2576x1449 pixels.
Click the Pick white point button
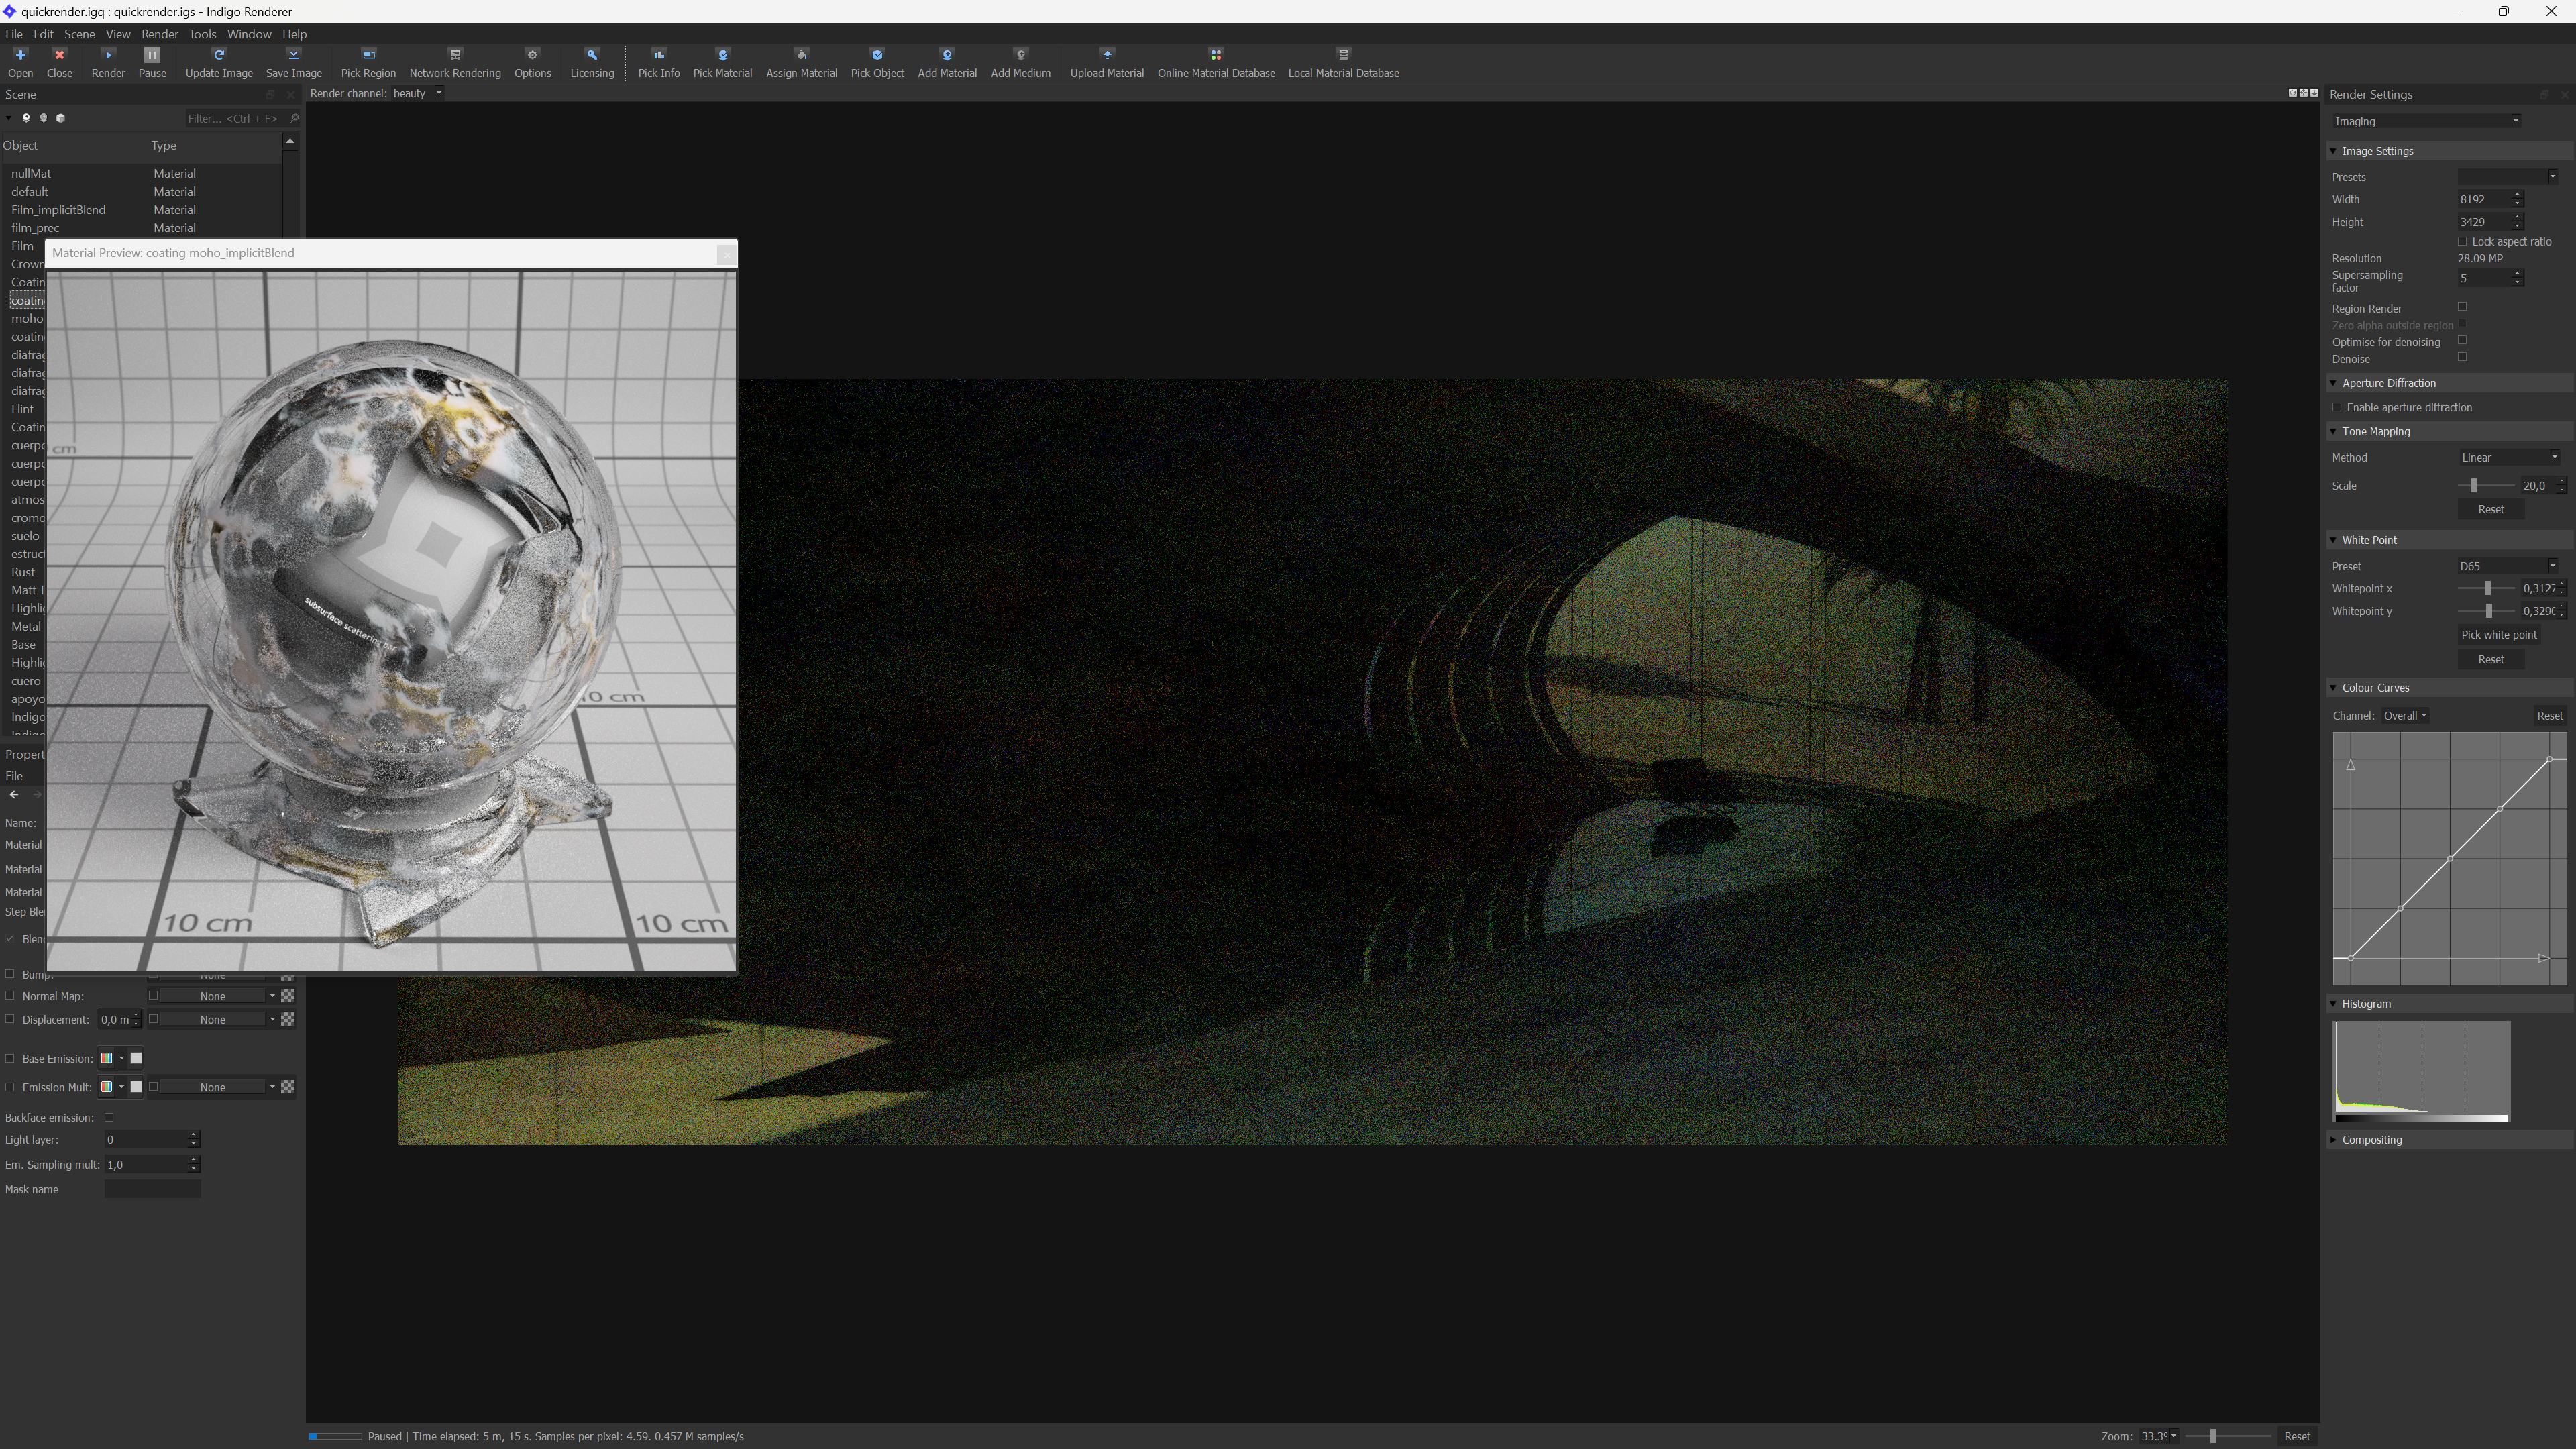2498,635
